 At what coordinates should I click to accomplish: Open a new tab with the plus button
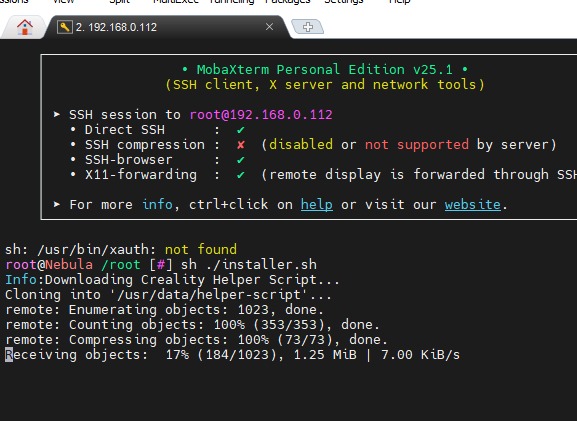308,27
